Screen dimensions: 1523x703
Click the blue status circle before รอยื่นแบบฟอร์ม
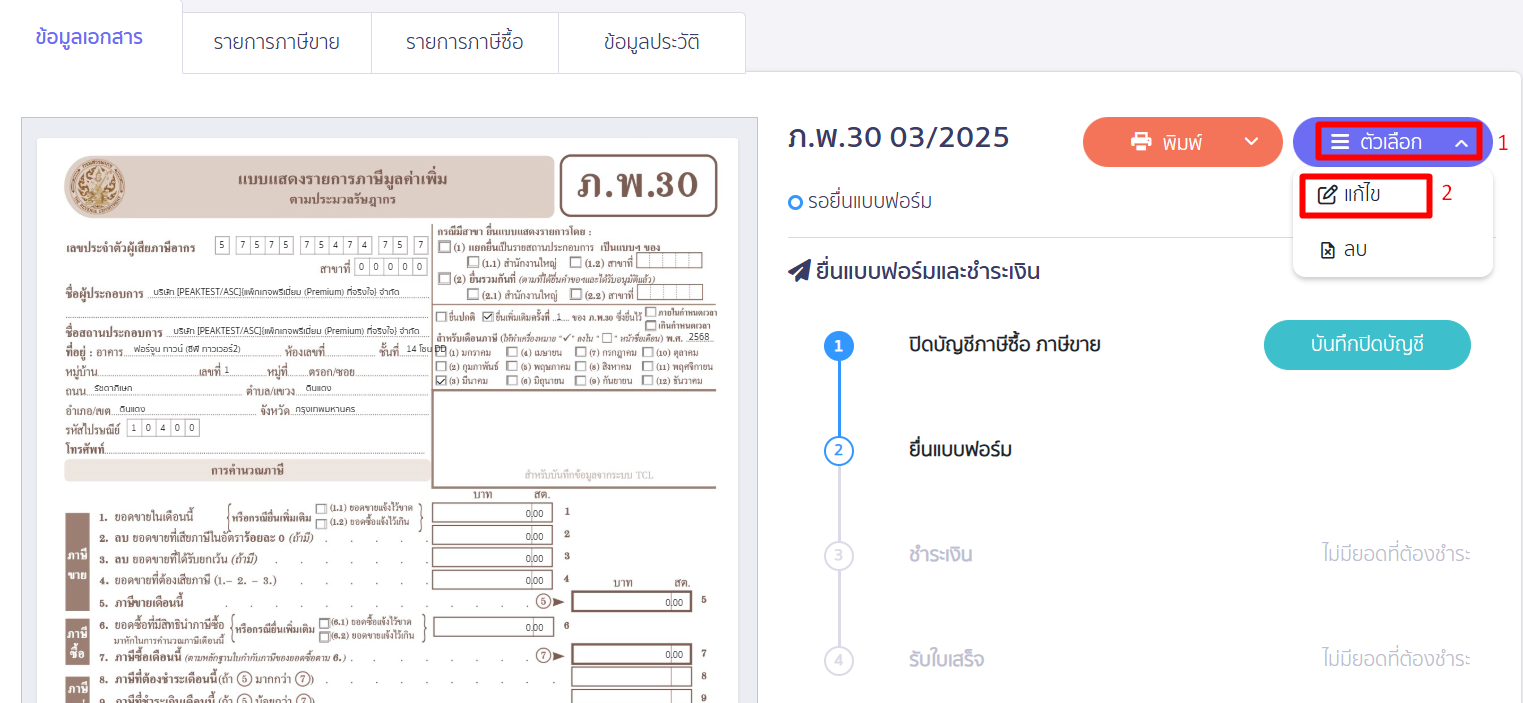pos(796,203)
